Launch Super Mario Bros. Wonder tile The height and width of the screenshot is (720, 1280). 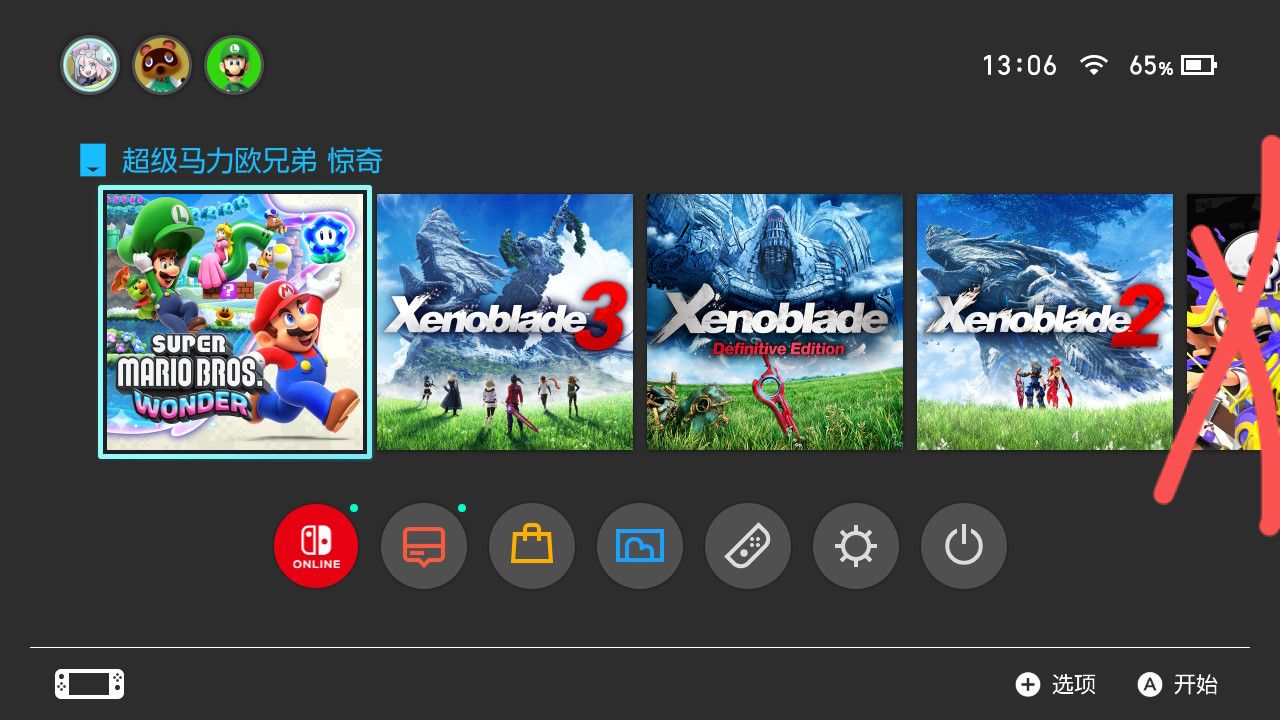tap(235, 322)
